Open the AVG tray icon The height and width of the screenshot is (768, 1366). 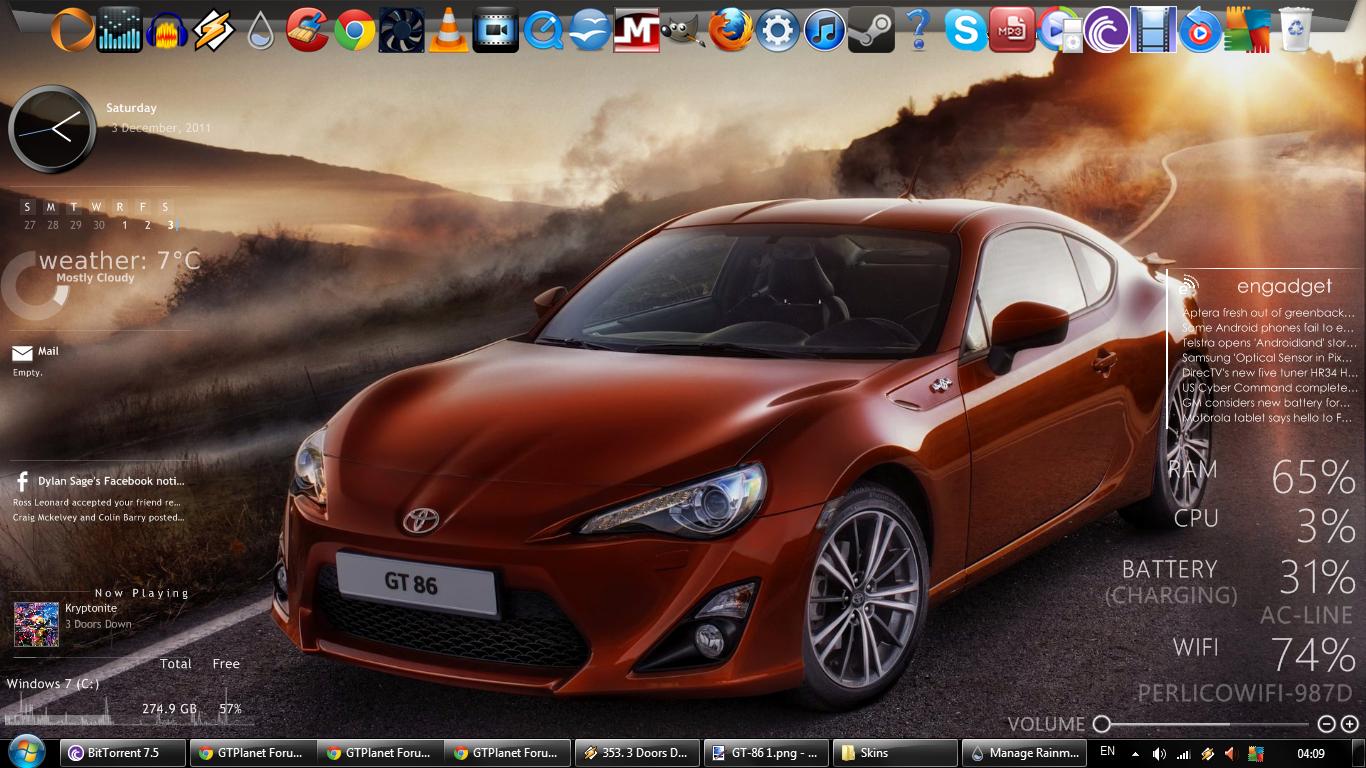1256,753
